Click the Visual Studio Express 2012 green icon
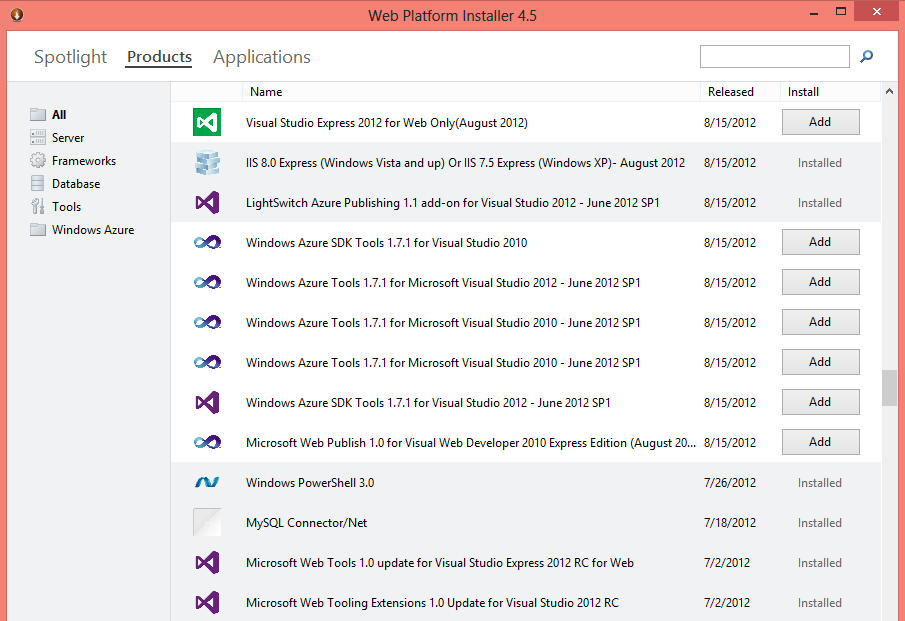The height and width of the screenshot is (621, 905). [207, 122]
